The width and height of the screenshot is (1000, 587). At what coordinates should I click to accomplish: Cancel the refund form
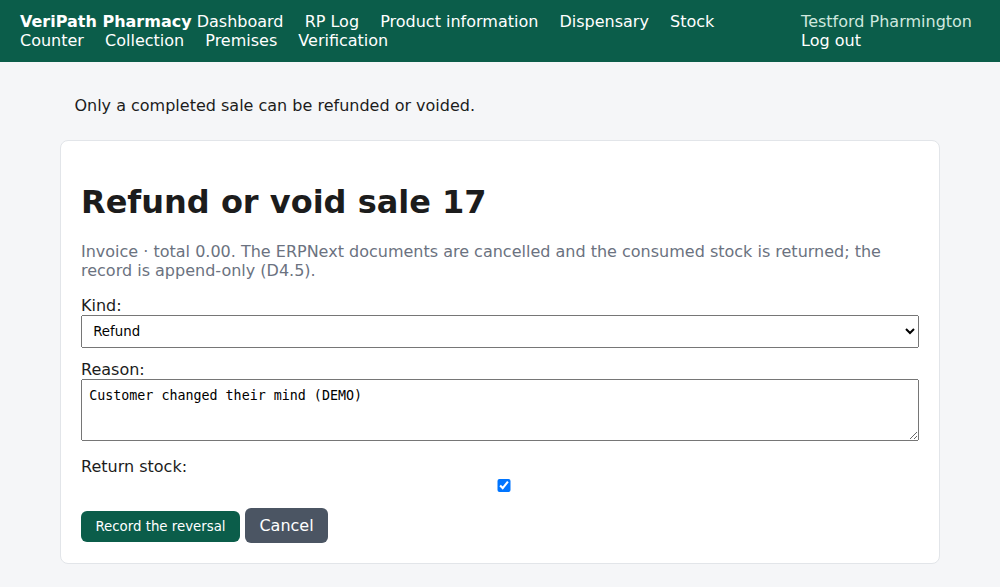click(x=286, y=526)
